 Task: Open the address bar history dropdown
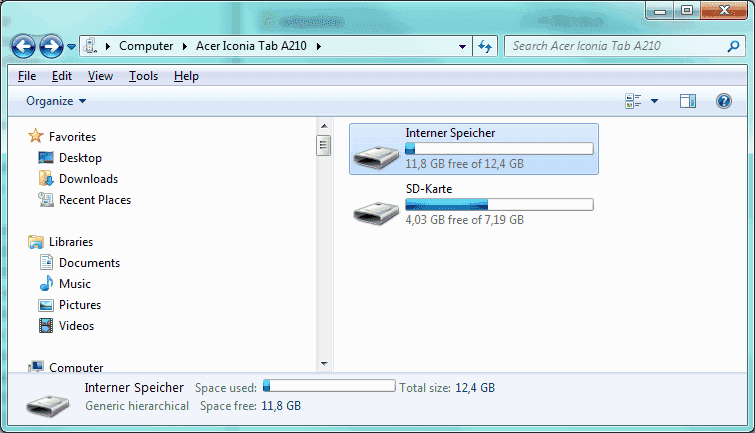(x=462, y=47)
